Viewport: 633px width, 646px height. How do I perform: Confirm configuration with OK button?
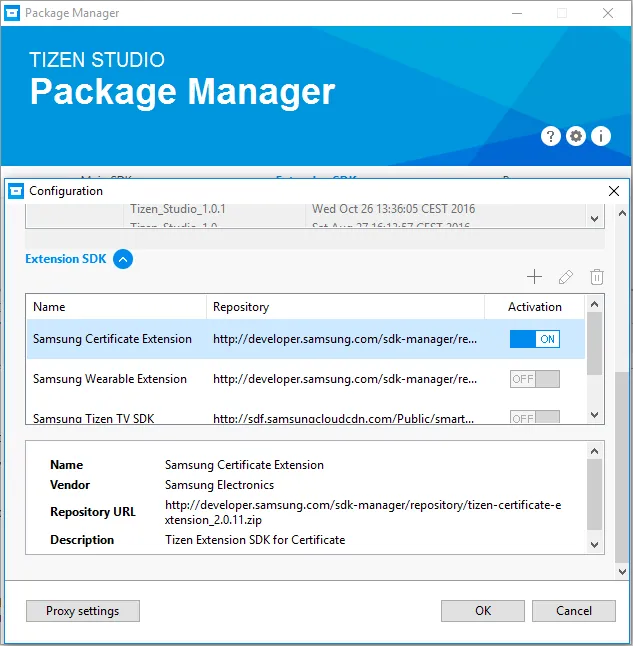[483, 611]
